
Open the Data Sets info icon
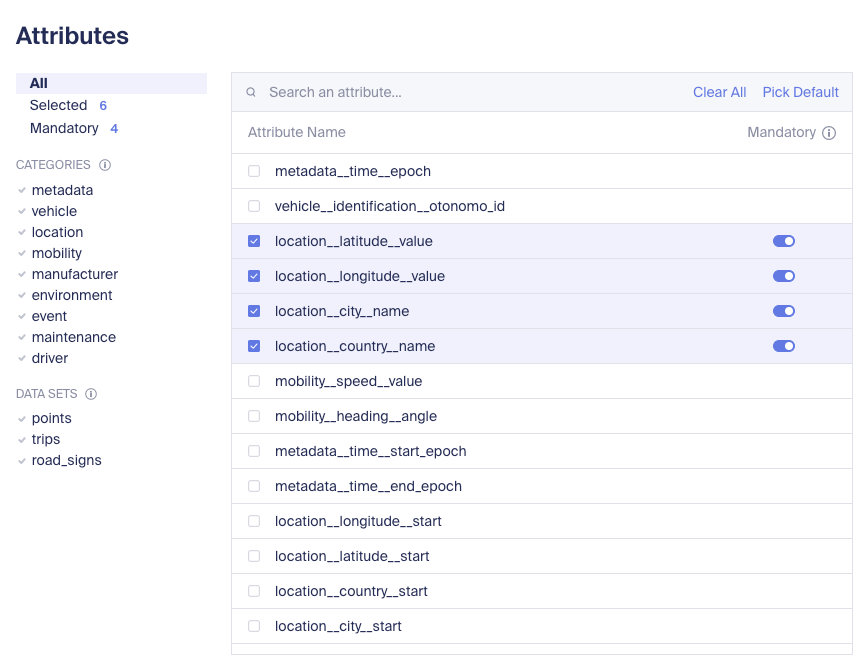[91, 394]
